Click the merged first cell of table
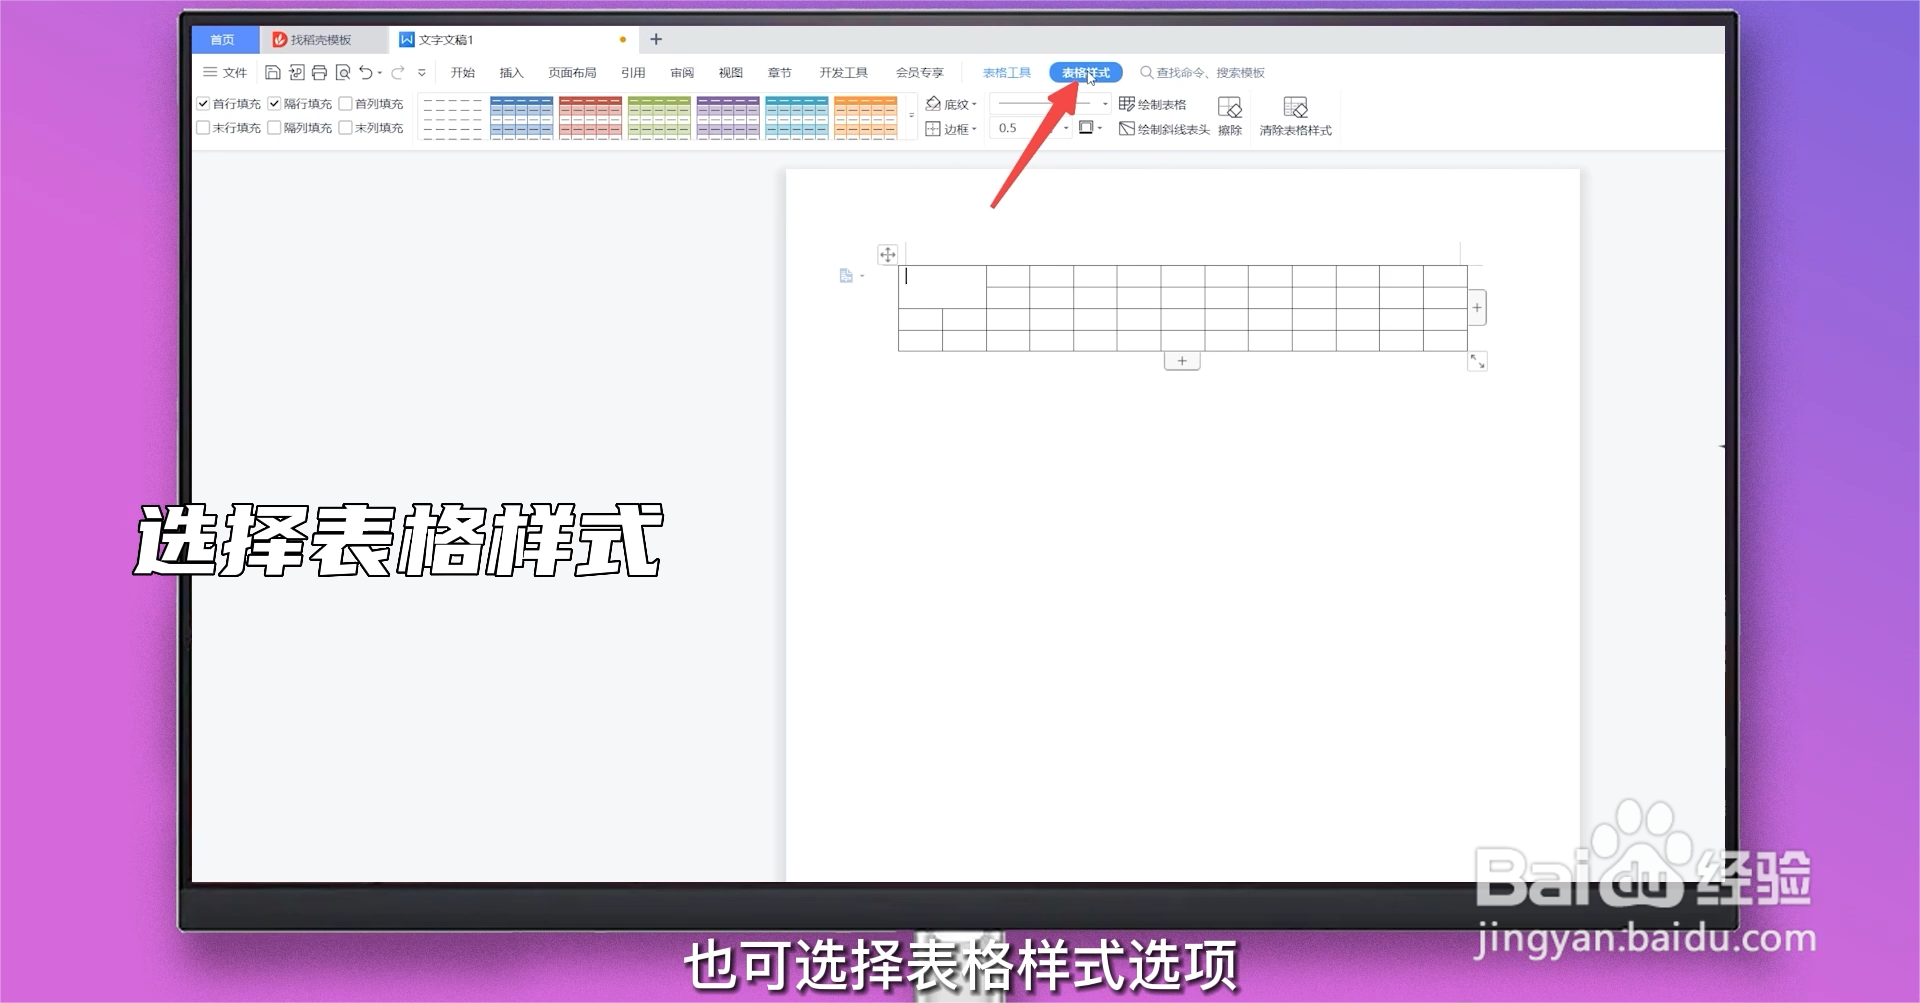The image size is (1920, 1003). coord(942,286)
